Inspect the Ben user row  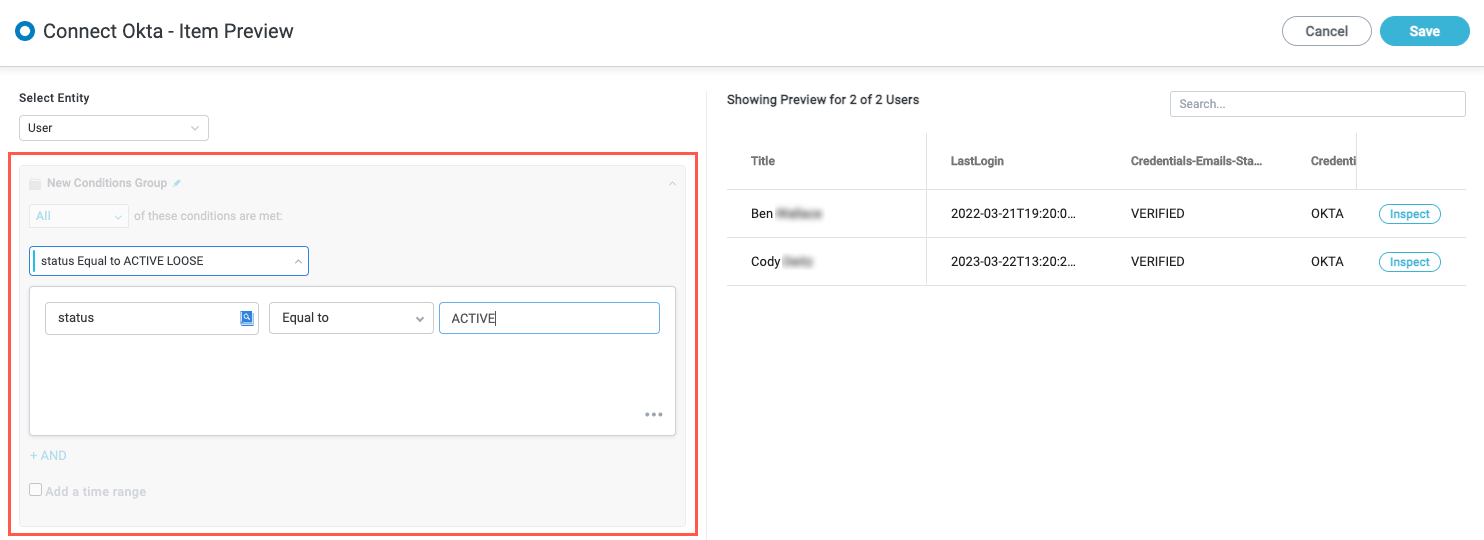1409,214
